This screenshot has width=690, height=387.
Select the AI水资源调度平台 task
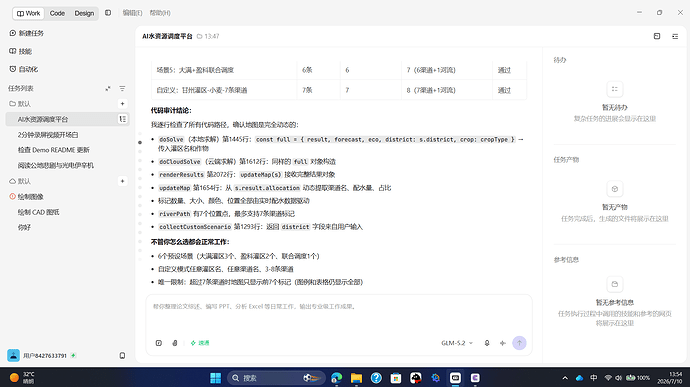pyautogui.click(x=43, y=119)
